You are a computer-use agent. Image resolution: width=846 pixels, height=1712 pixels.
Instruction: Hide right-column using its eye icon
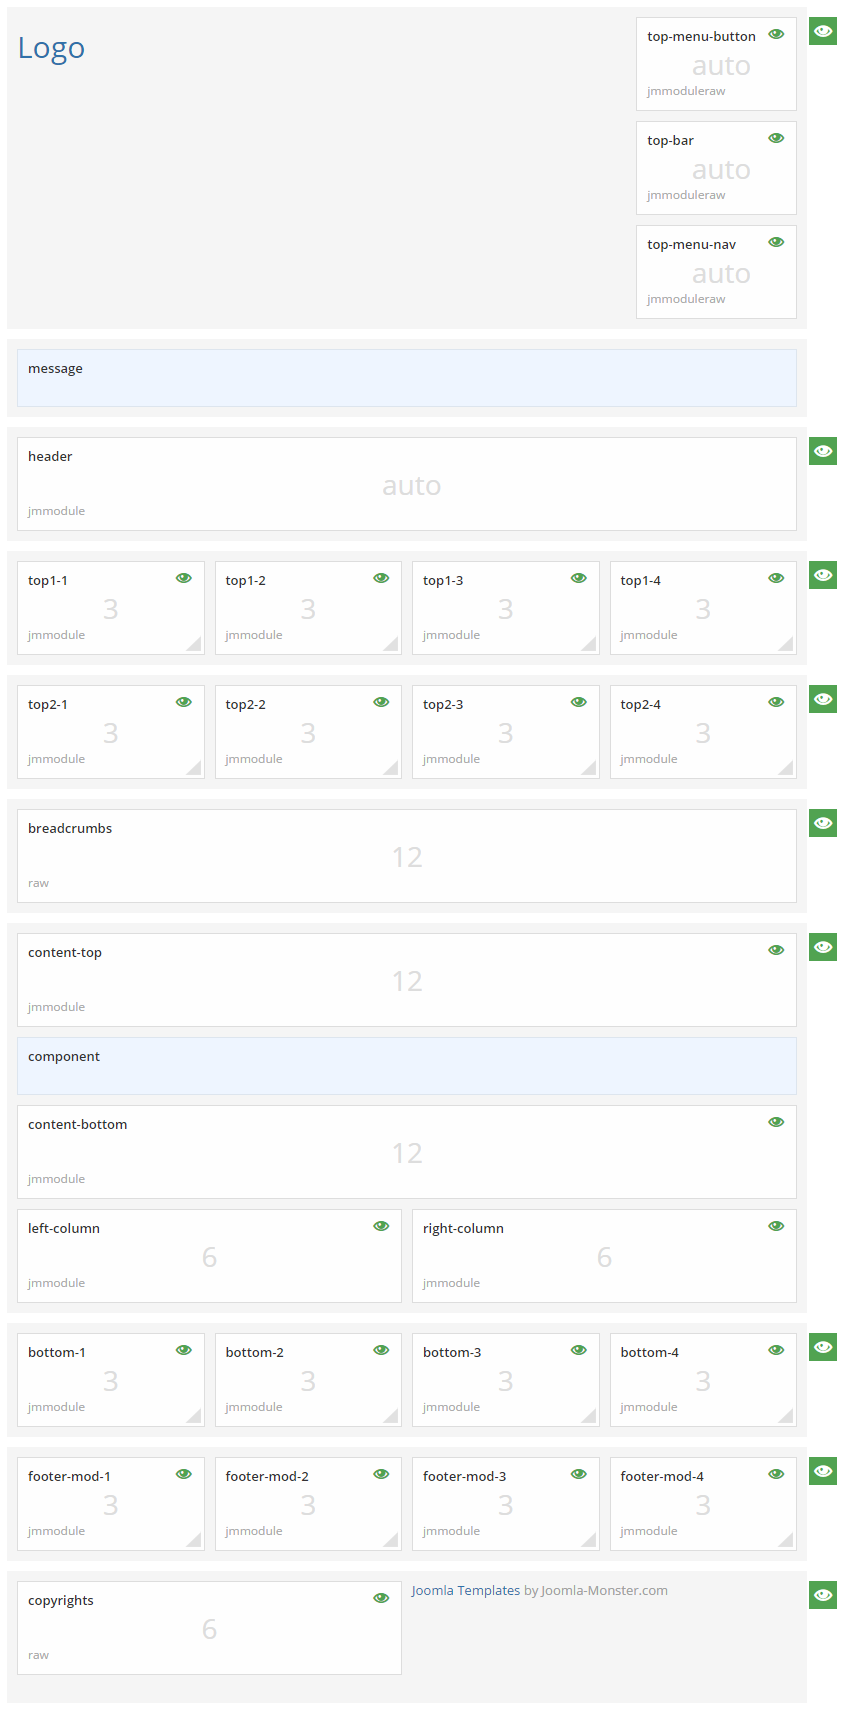point(776,1226)
